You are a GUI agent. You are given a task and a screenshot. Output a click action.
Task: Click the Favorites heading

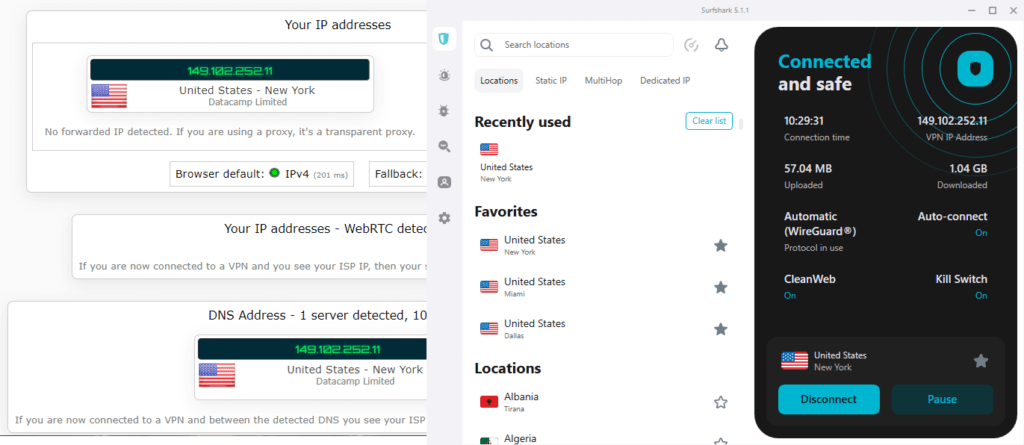(506, 211)
